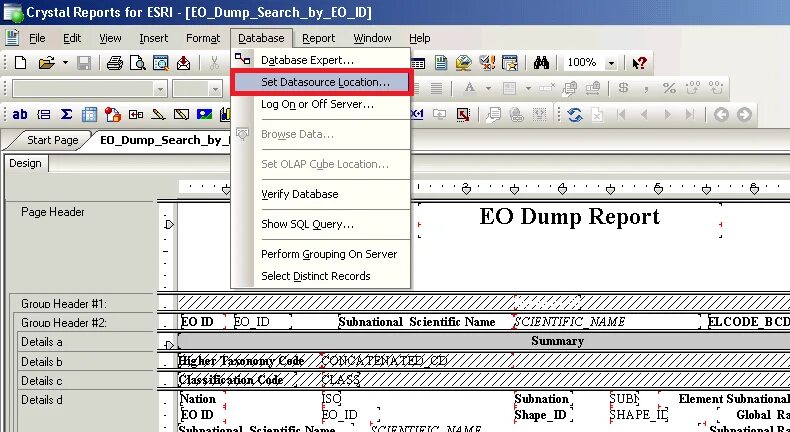The image size is (790, 432).
Task: Click the HTML Preview icon
Action: tap(161, 63)
